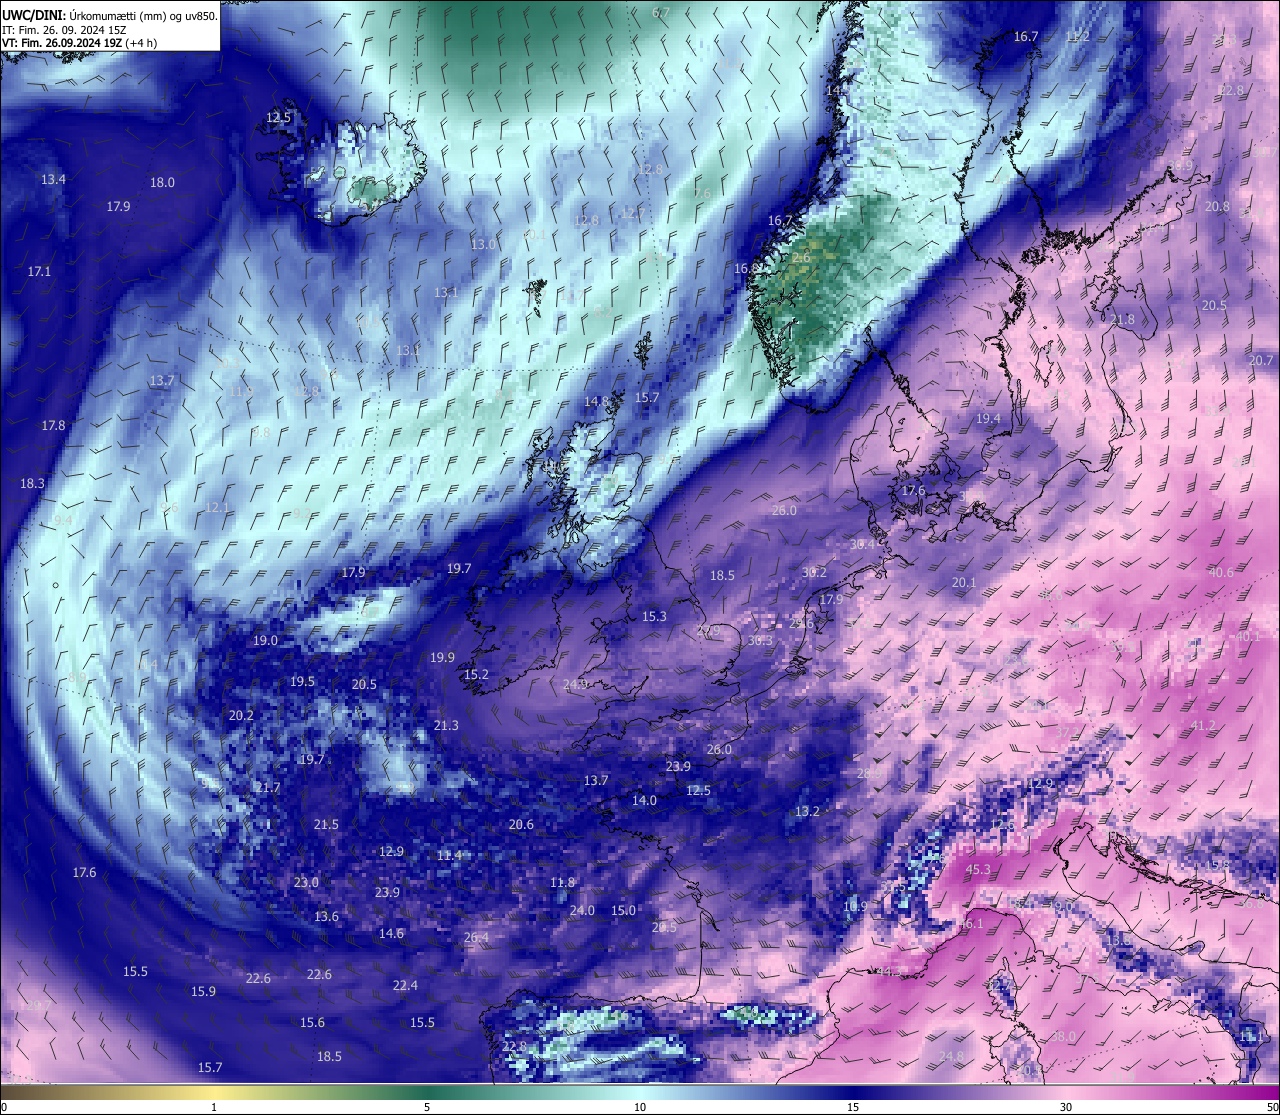Click the 19.4 value over southern Sweden
Image resolution: width=1280 pixels, height=1115 pixels.
tap(988, 419)
